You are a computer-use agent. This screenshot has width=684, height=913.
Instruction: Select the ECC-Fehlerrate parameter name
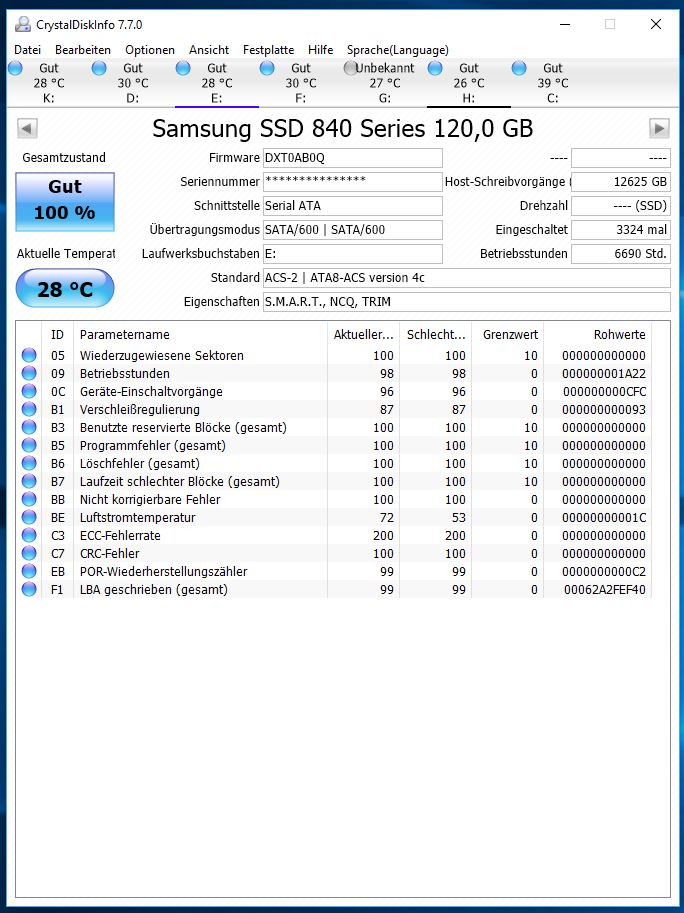120,536
